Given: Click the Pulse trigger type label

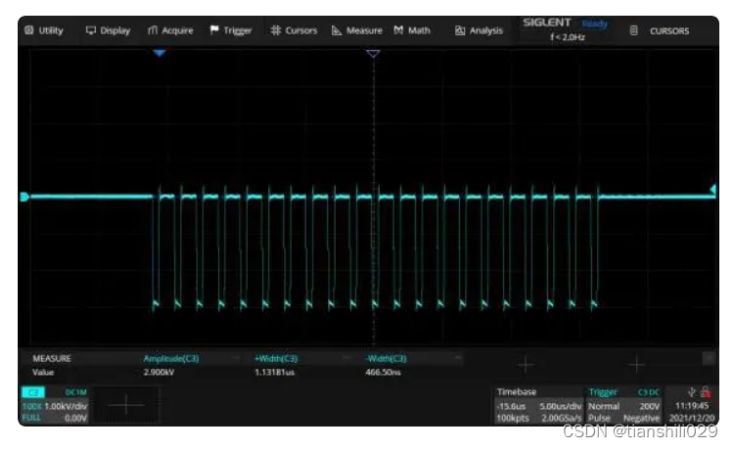Looking at the screenshot, I should [599, 418].
